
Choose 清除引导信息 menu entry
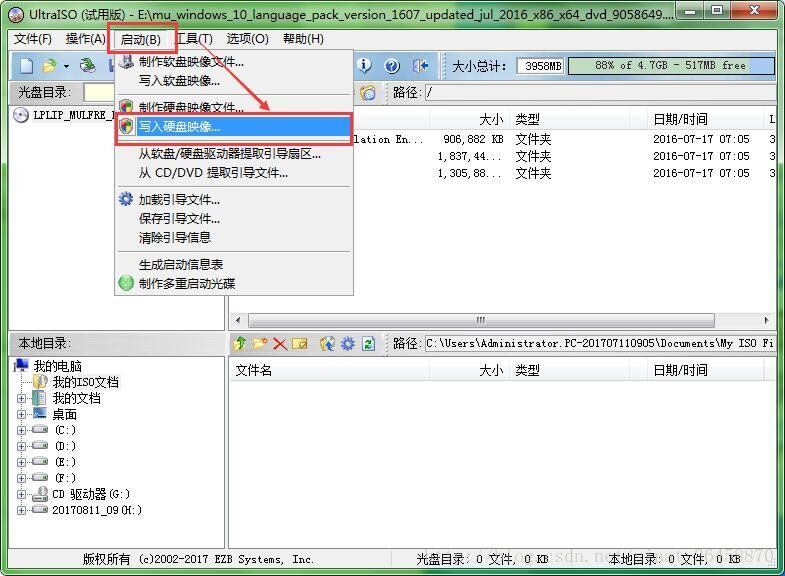pyautogui.click(x=234, y=238)
